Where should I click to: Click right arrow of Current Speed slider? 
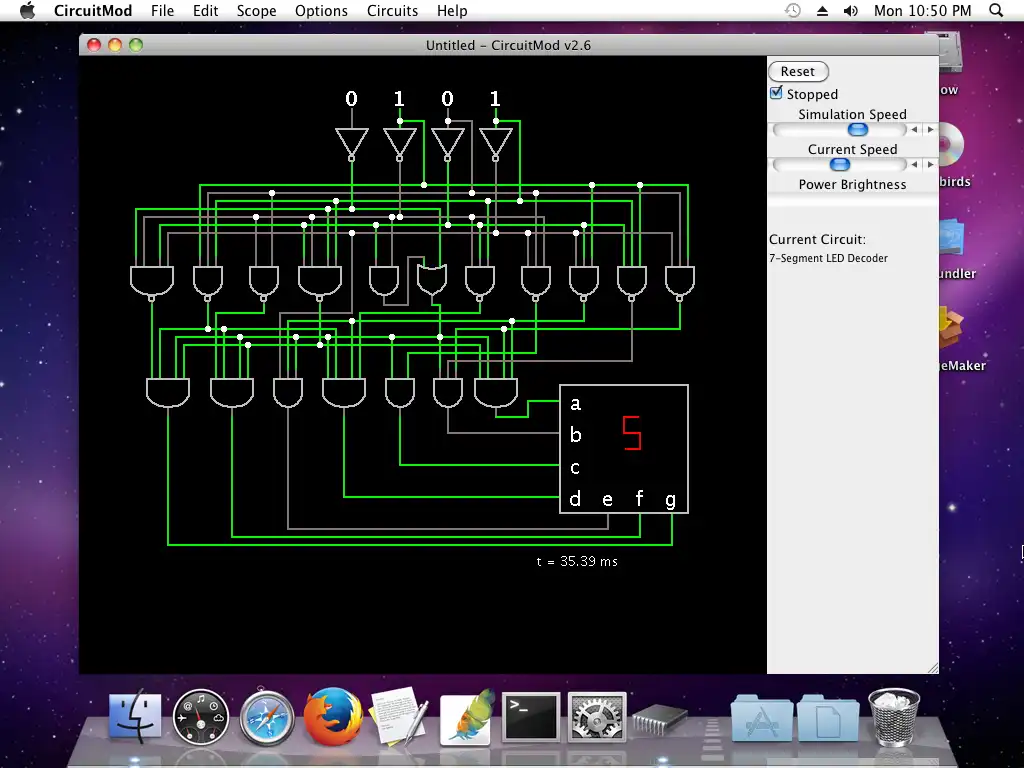click(x=930, y=165)
